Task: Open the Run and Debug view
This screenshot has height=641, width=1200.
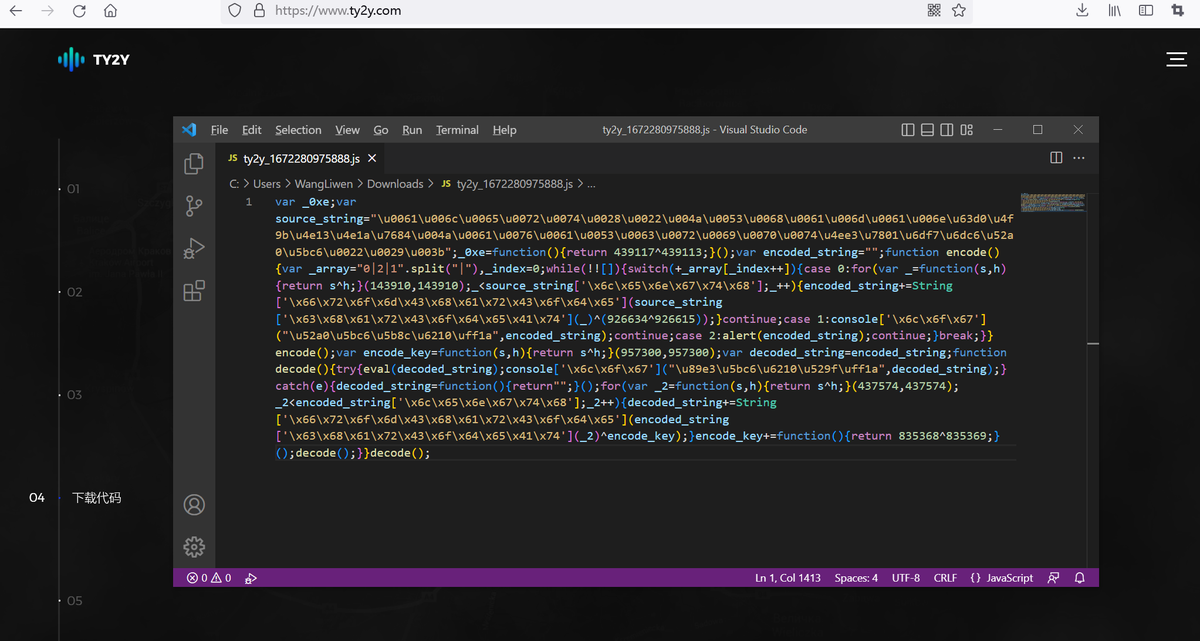Action: [x=194, y=248]
